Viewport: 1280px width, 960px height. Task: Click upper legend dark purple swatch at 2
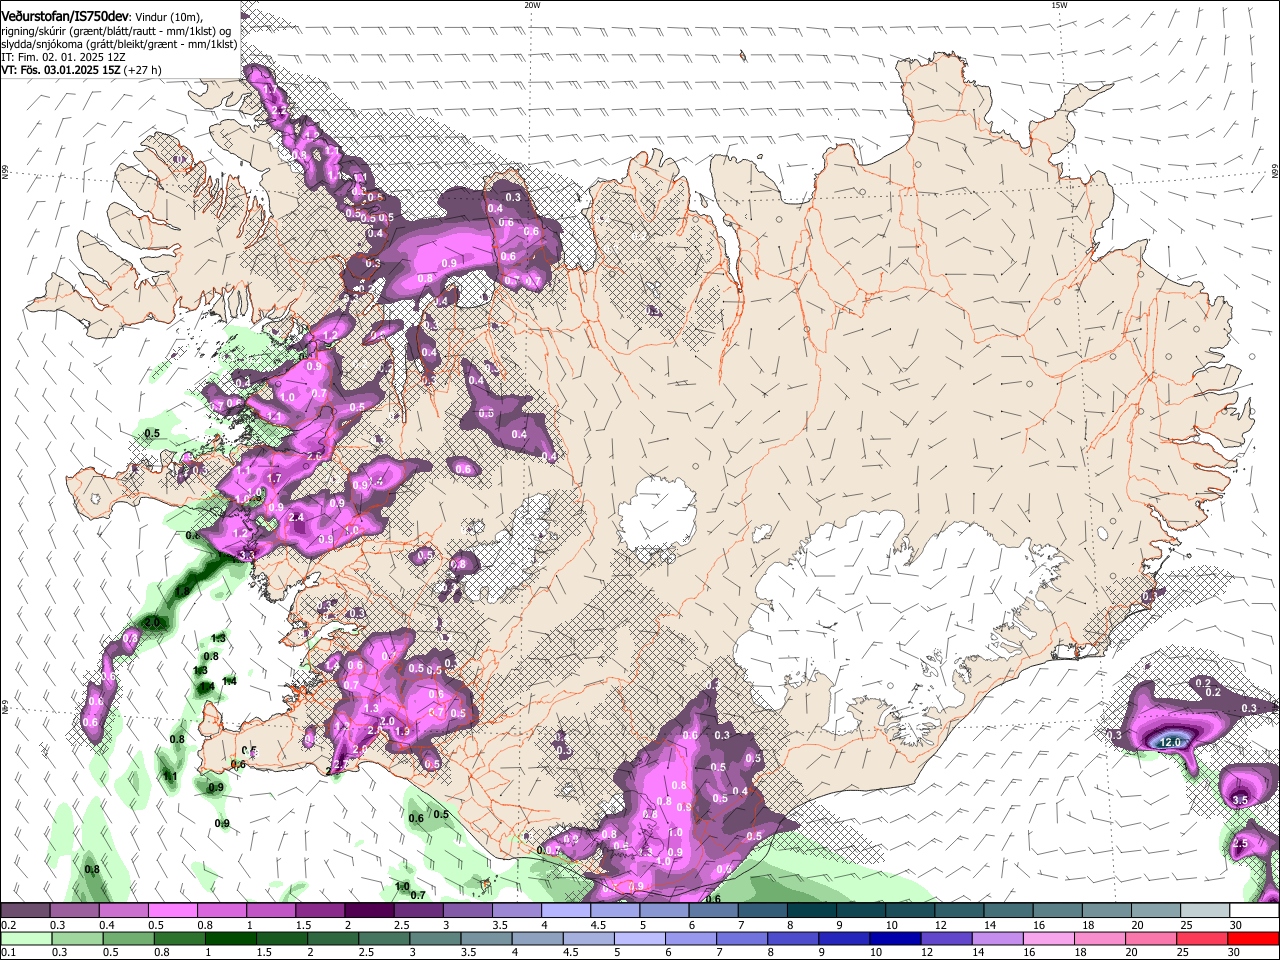[369, 910]
